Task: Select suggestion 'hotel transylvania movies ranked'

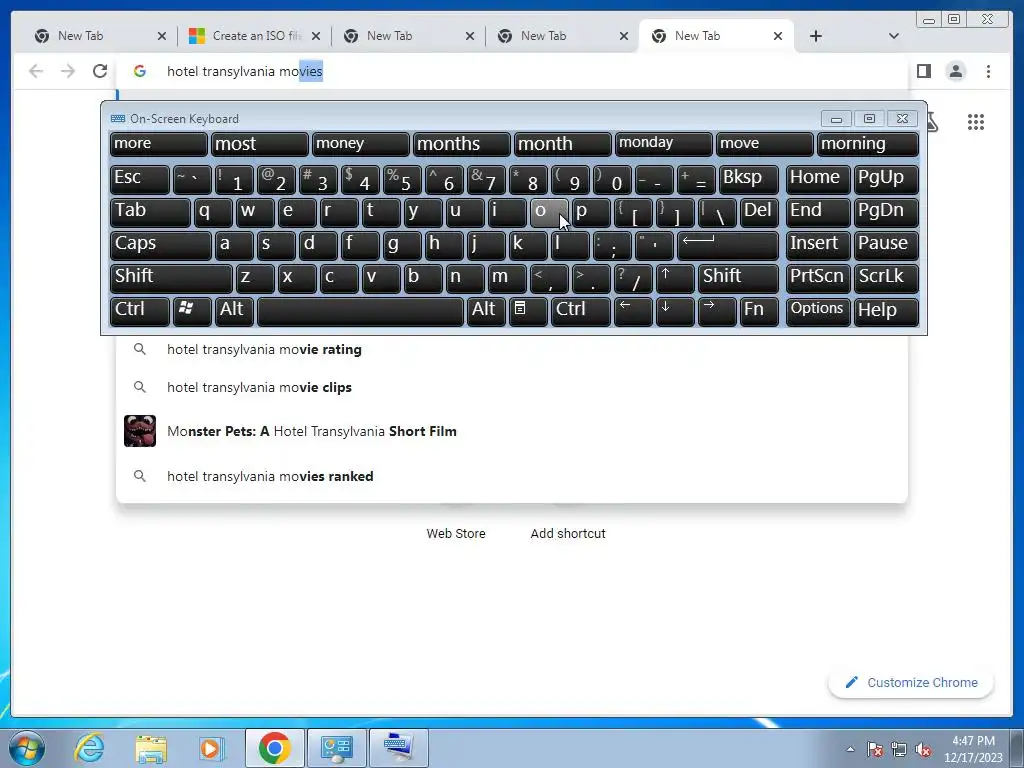Action: pos(512,476)
